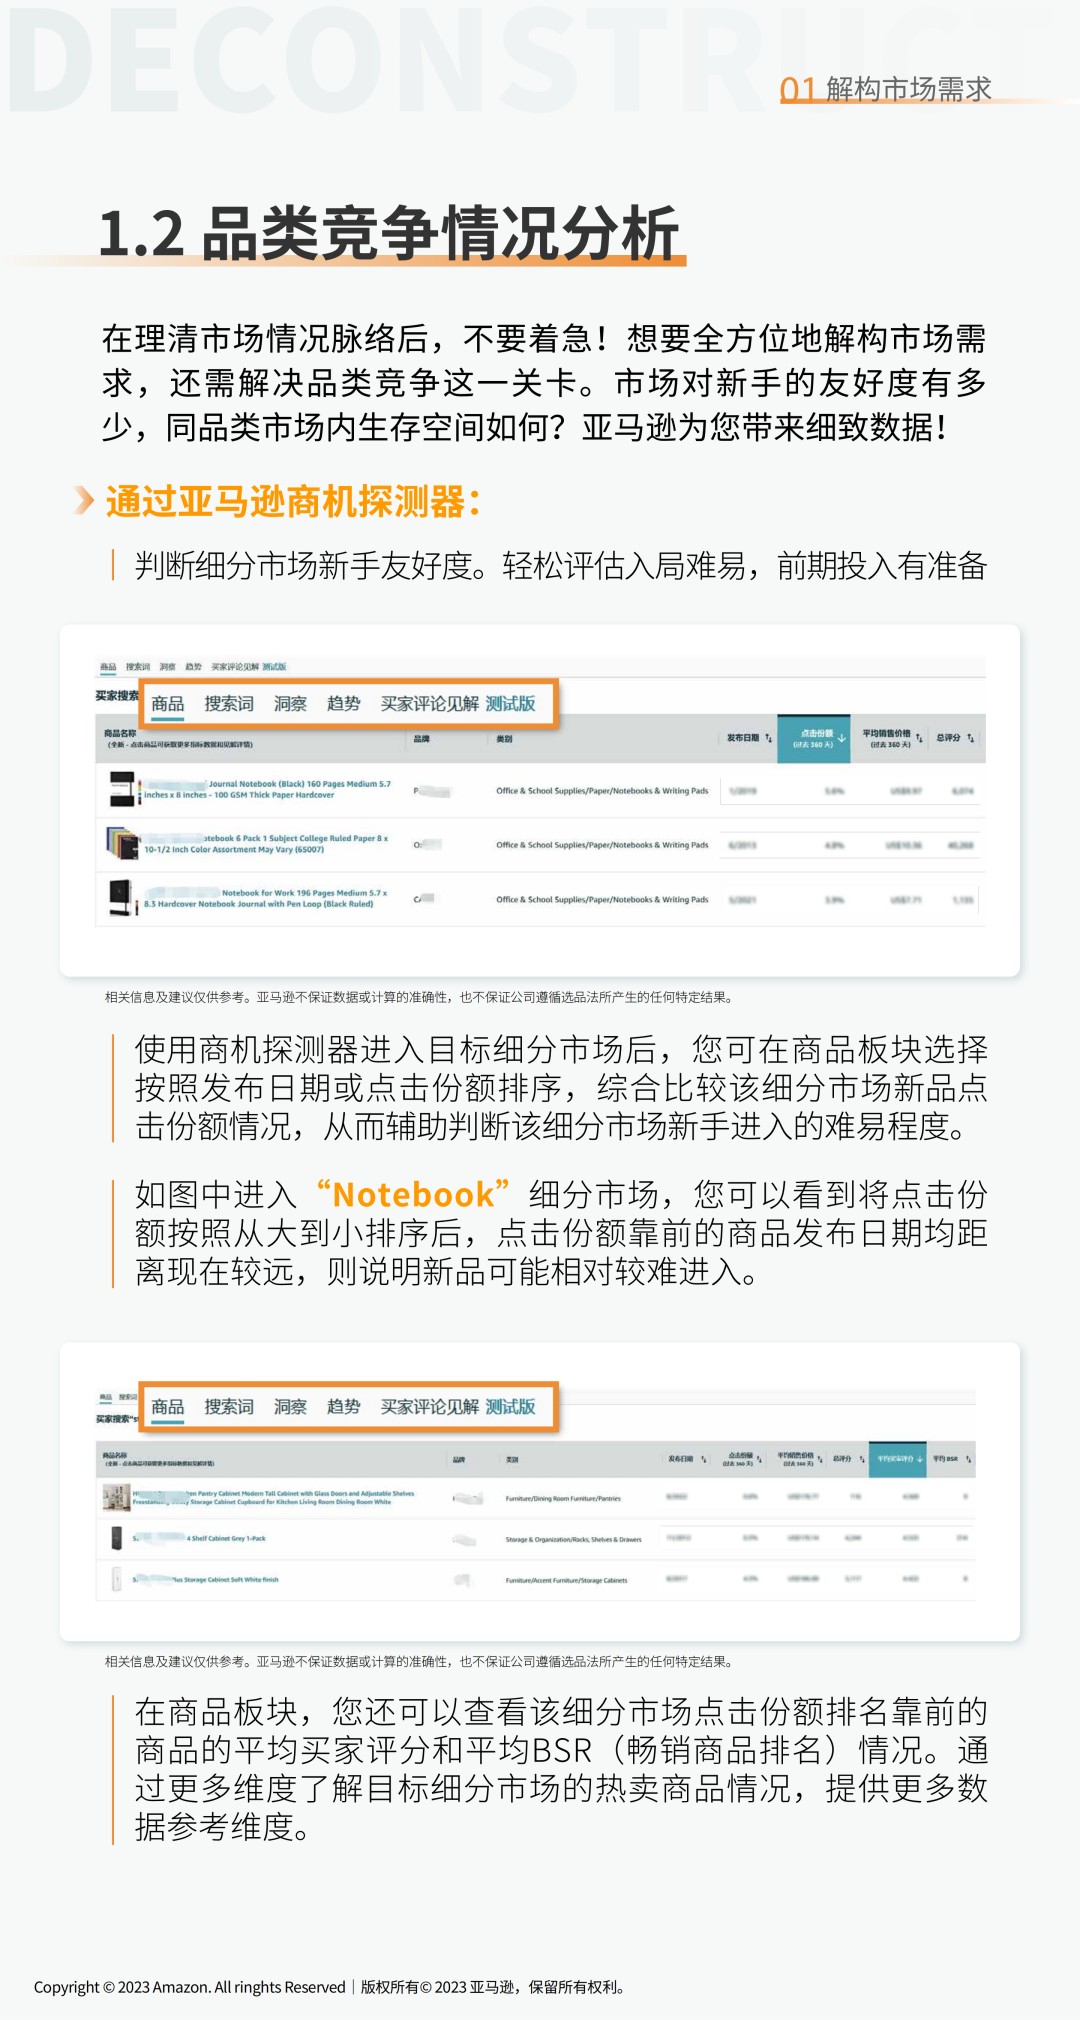Click sort arrows beside 发布日期 in Notebook table
Screen dimensions: 1080x2020
(x=768, y=739)
